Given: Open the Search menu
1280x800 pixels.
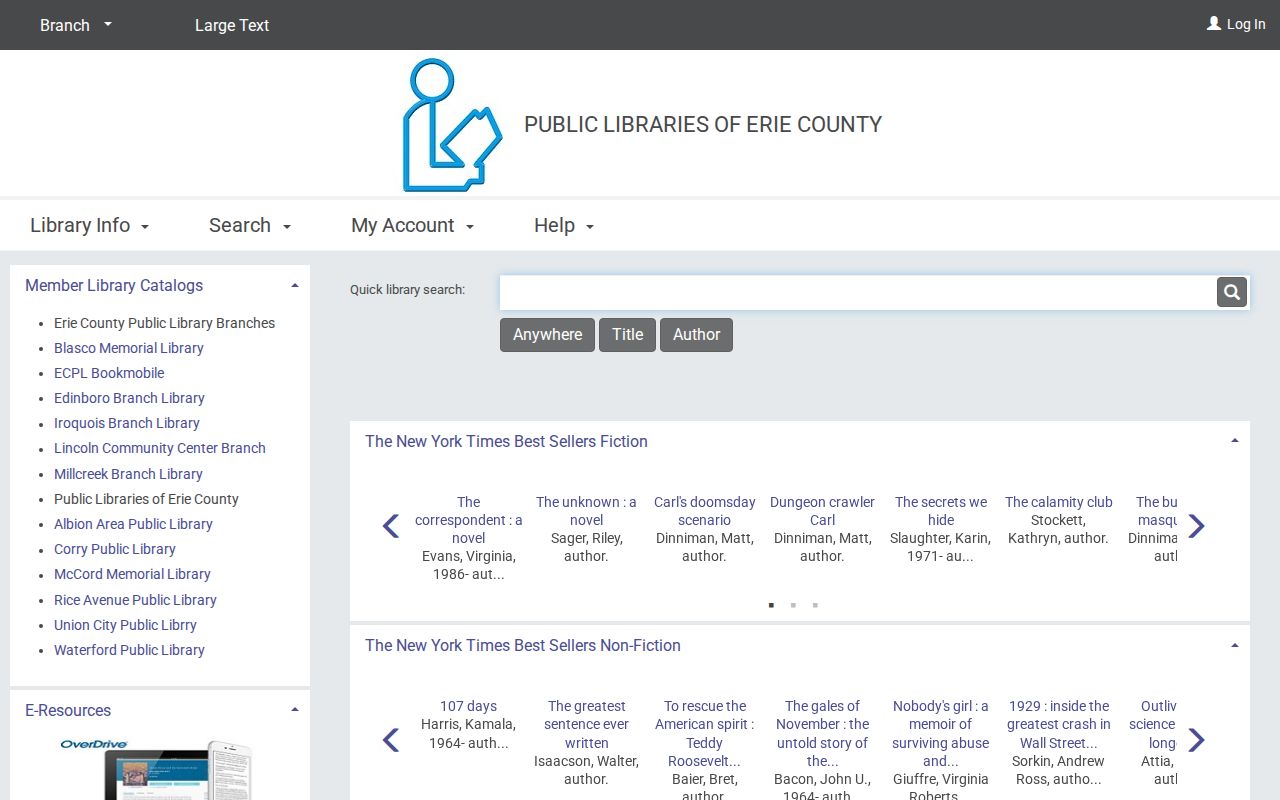Looking at the screenshot, I should click(x=250, y=225).
